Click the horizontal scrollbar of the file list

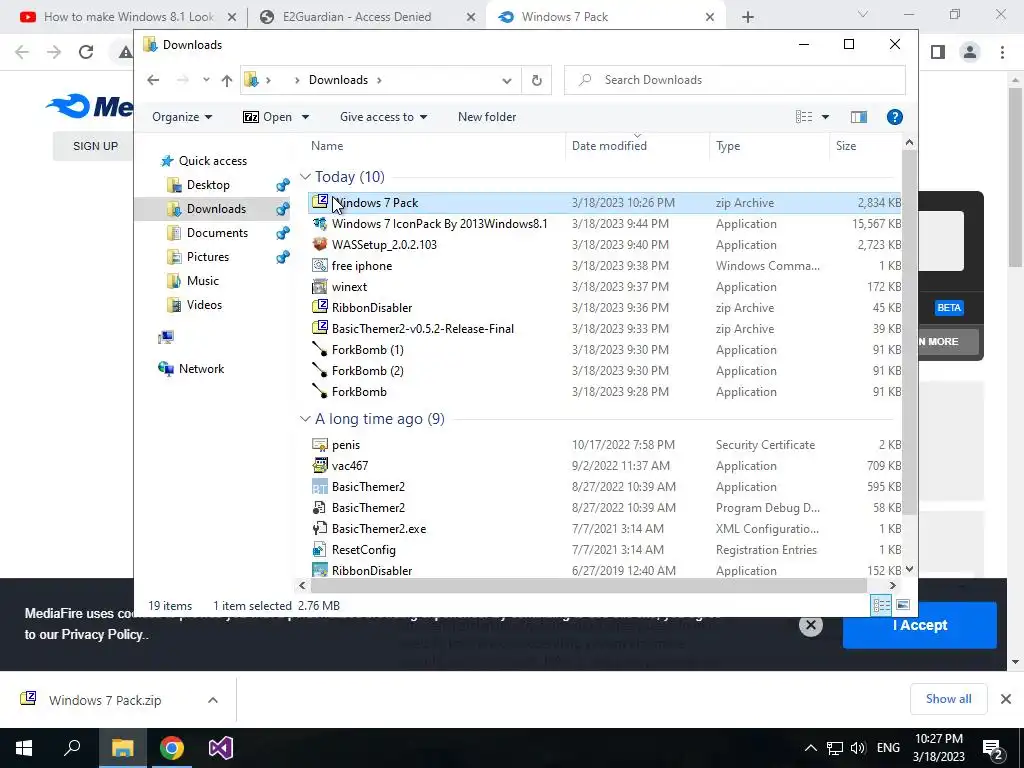(x=587, y=585)
